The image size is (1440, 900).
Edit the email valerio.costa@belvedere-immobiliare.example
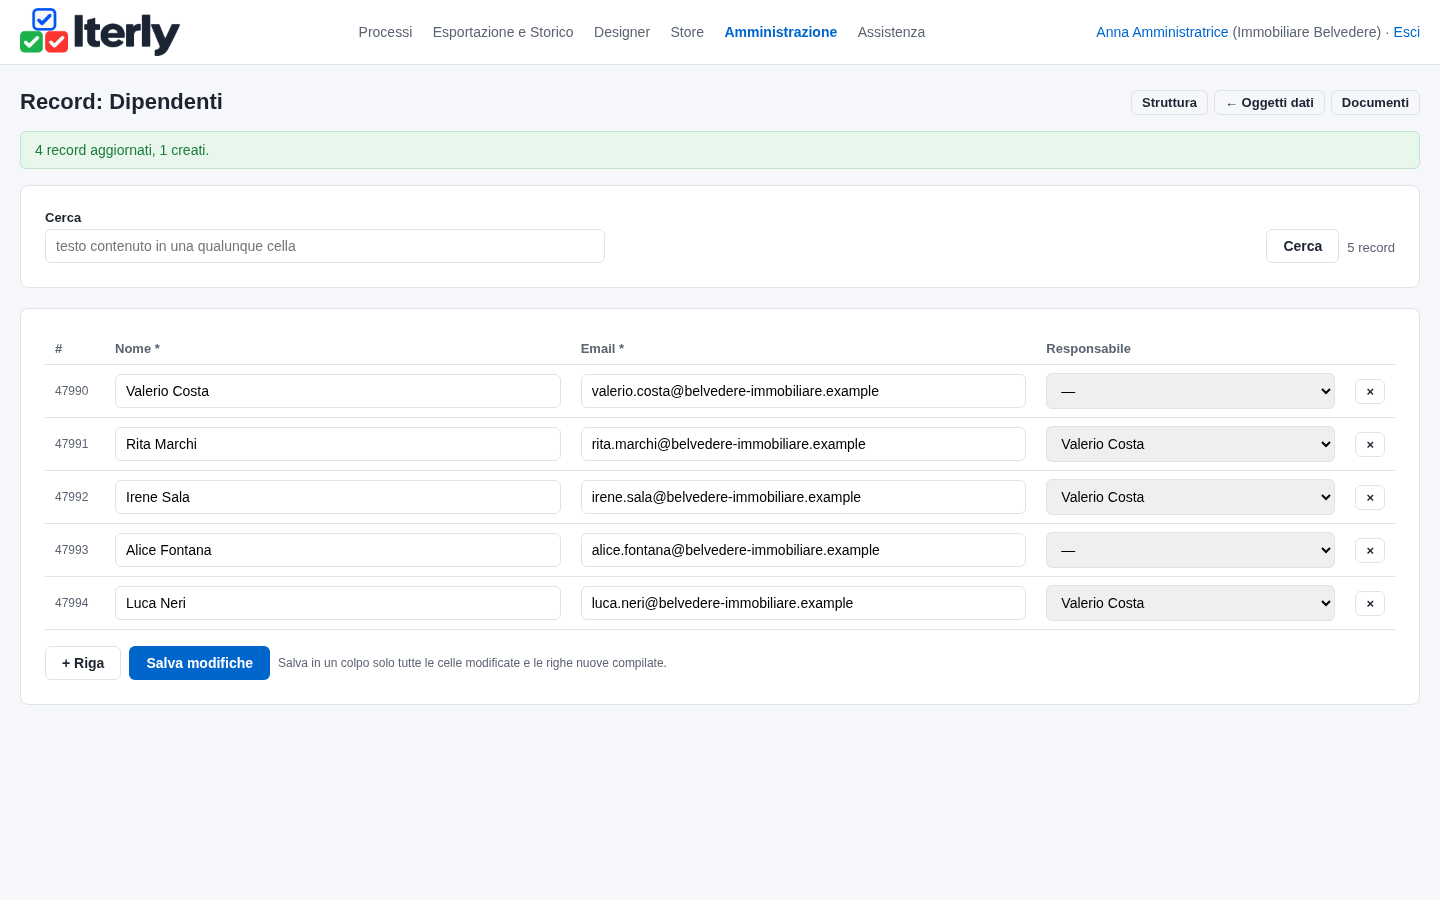coord(803,391)
